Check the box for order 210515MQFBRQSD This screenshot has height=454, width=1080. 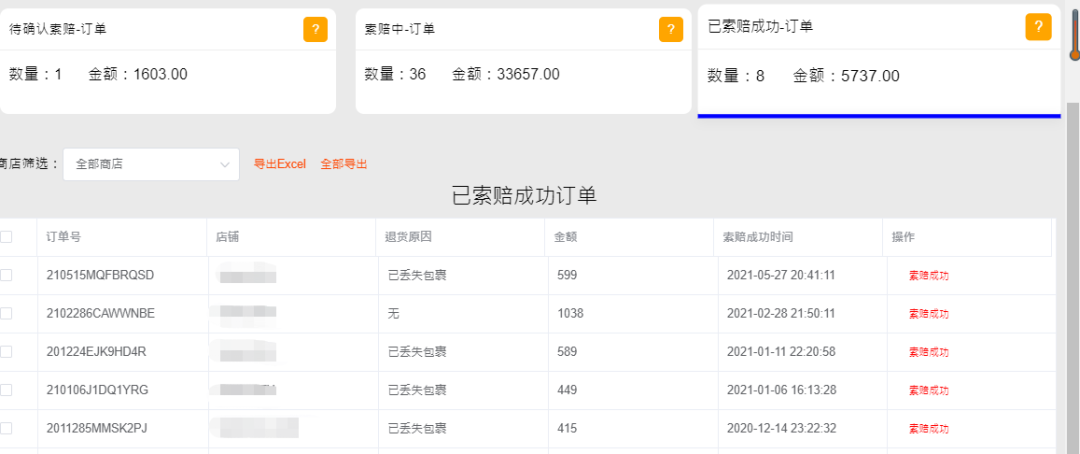pyautogui.click(x=6, y=275)
